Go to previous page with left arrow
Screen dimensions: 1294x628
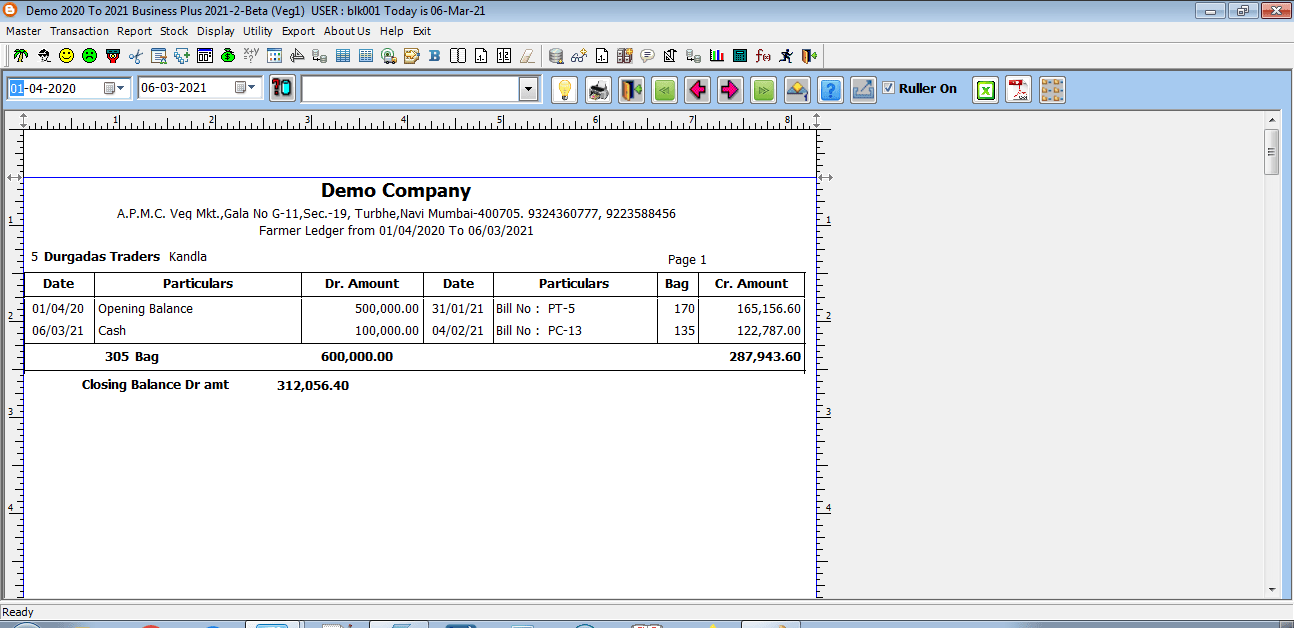pos(697,90)
